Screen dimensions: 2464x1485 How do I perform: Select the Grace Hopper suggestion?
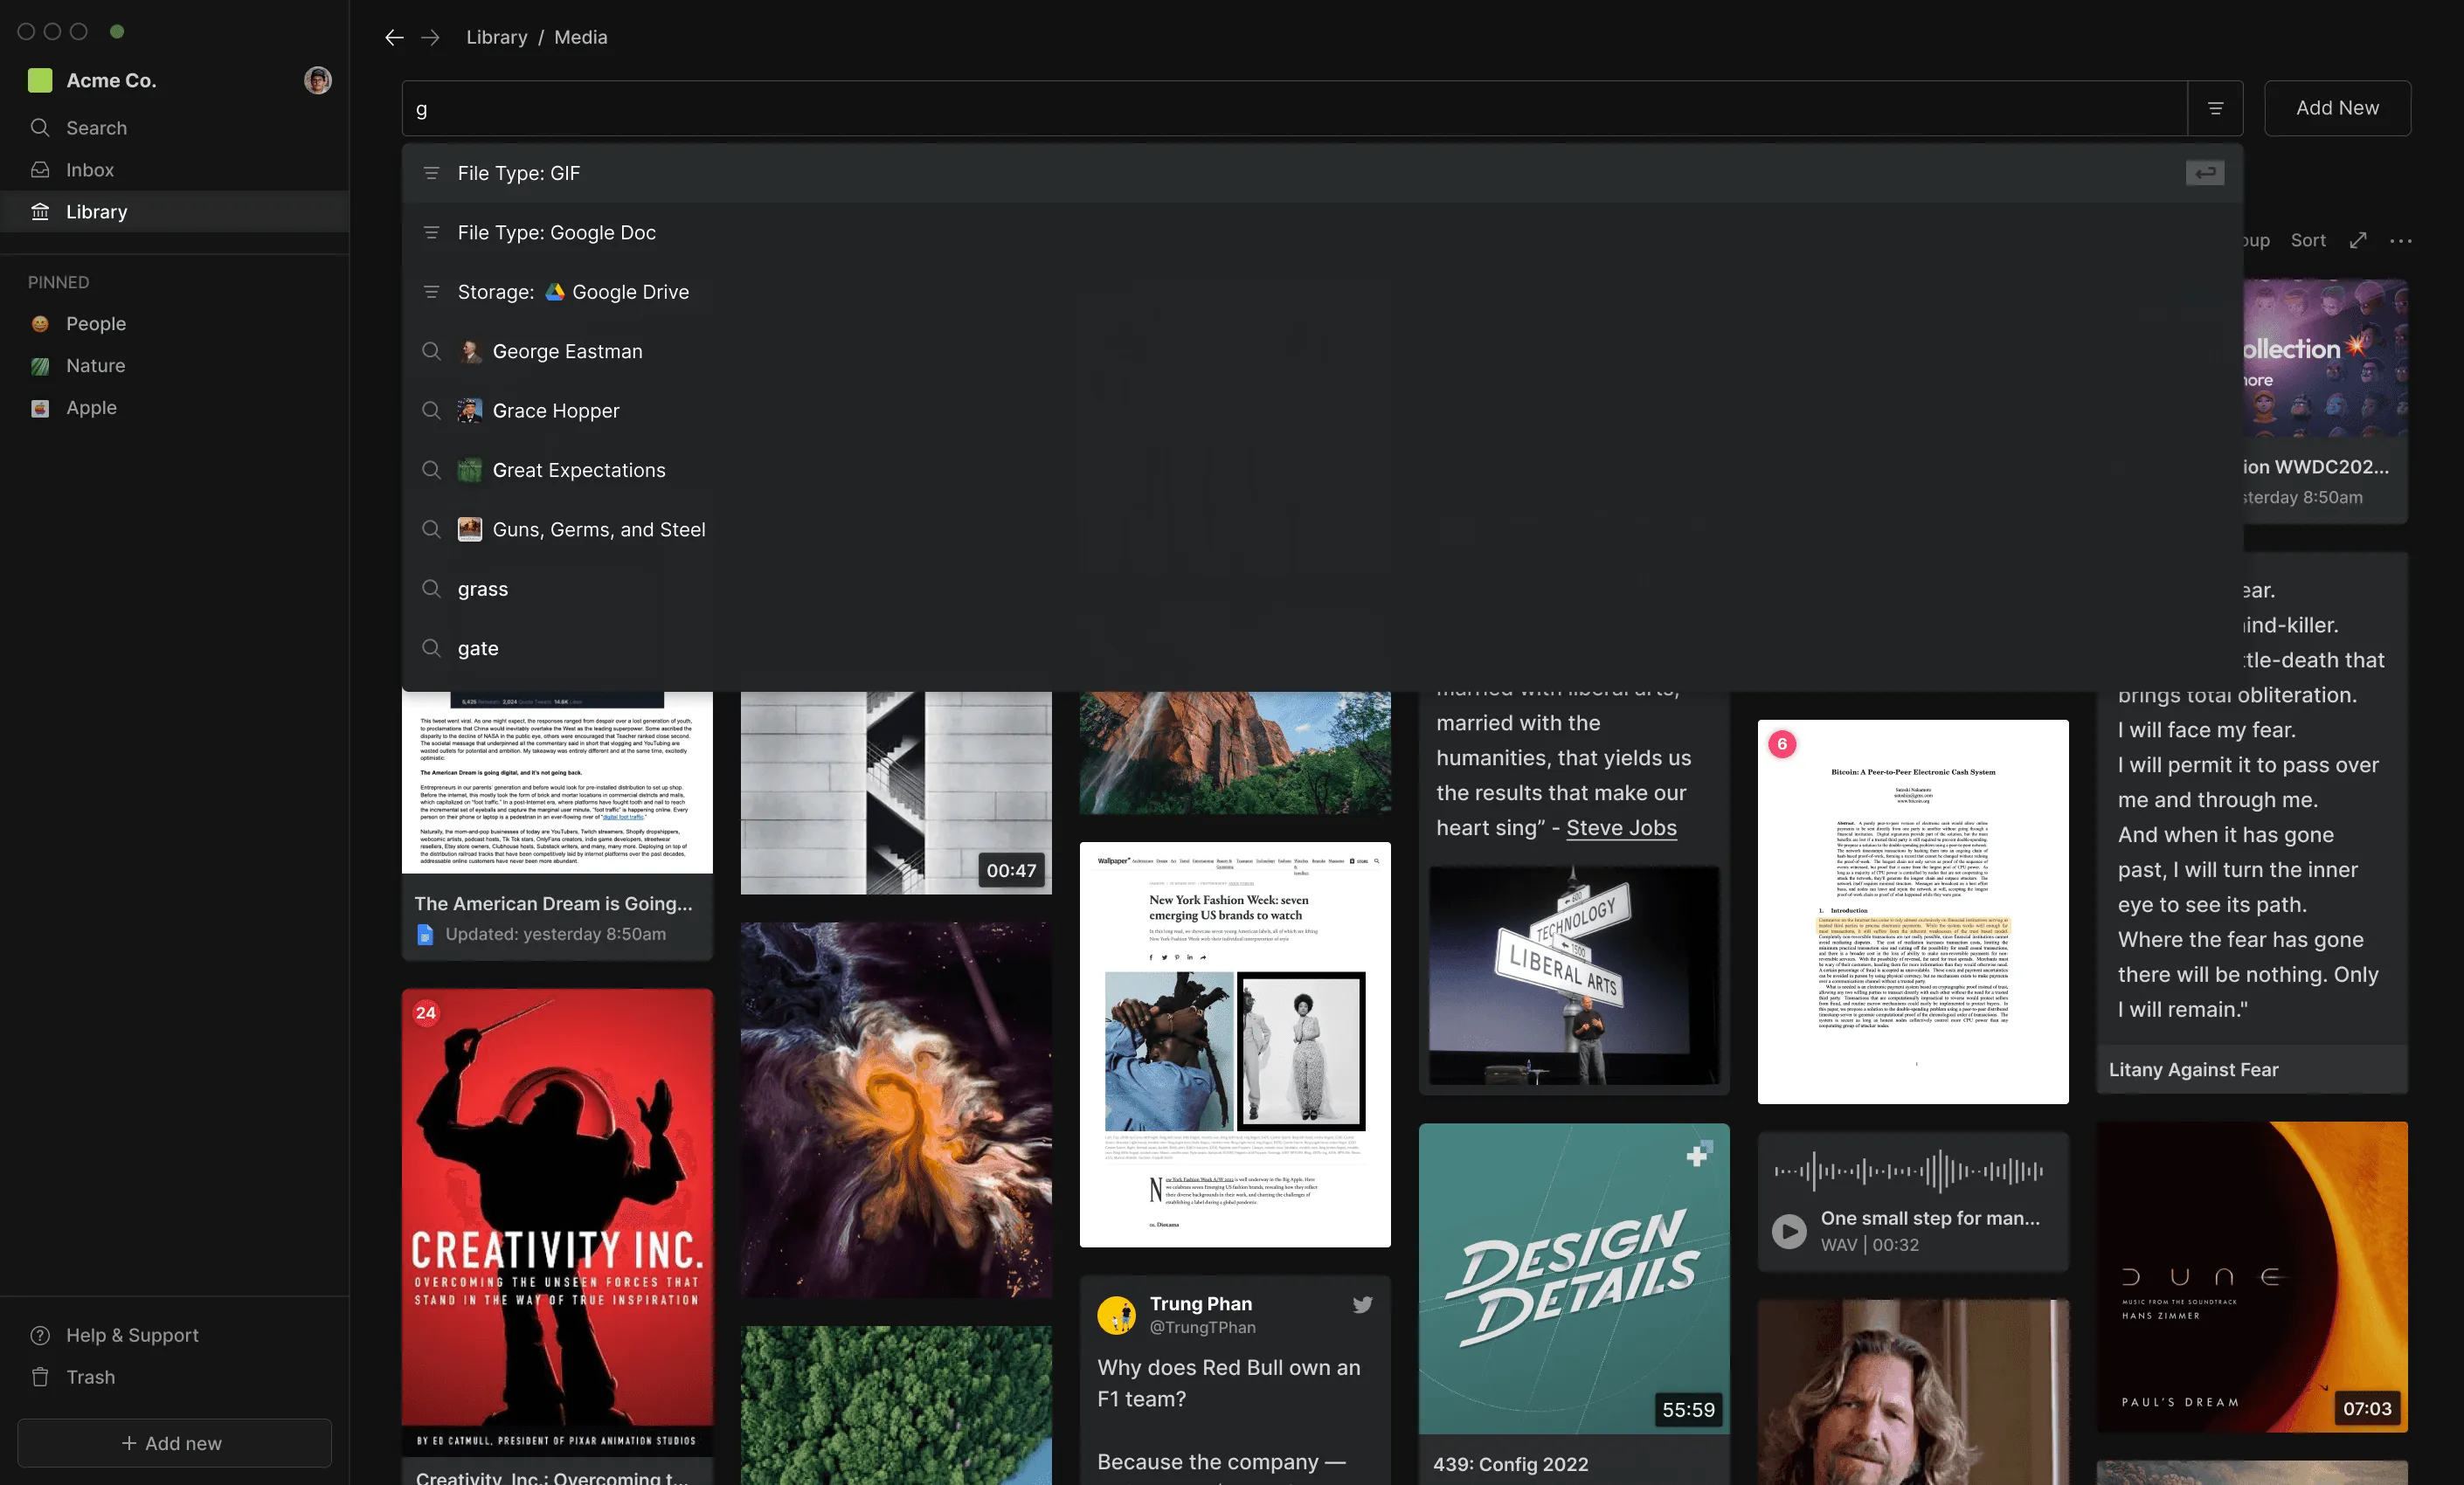(x=1322, y=411)
